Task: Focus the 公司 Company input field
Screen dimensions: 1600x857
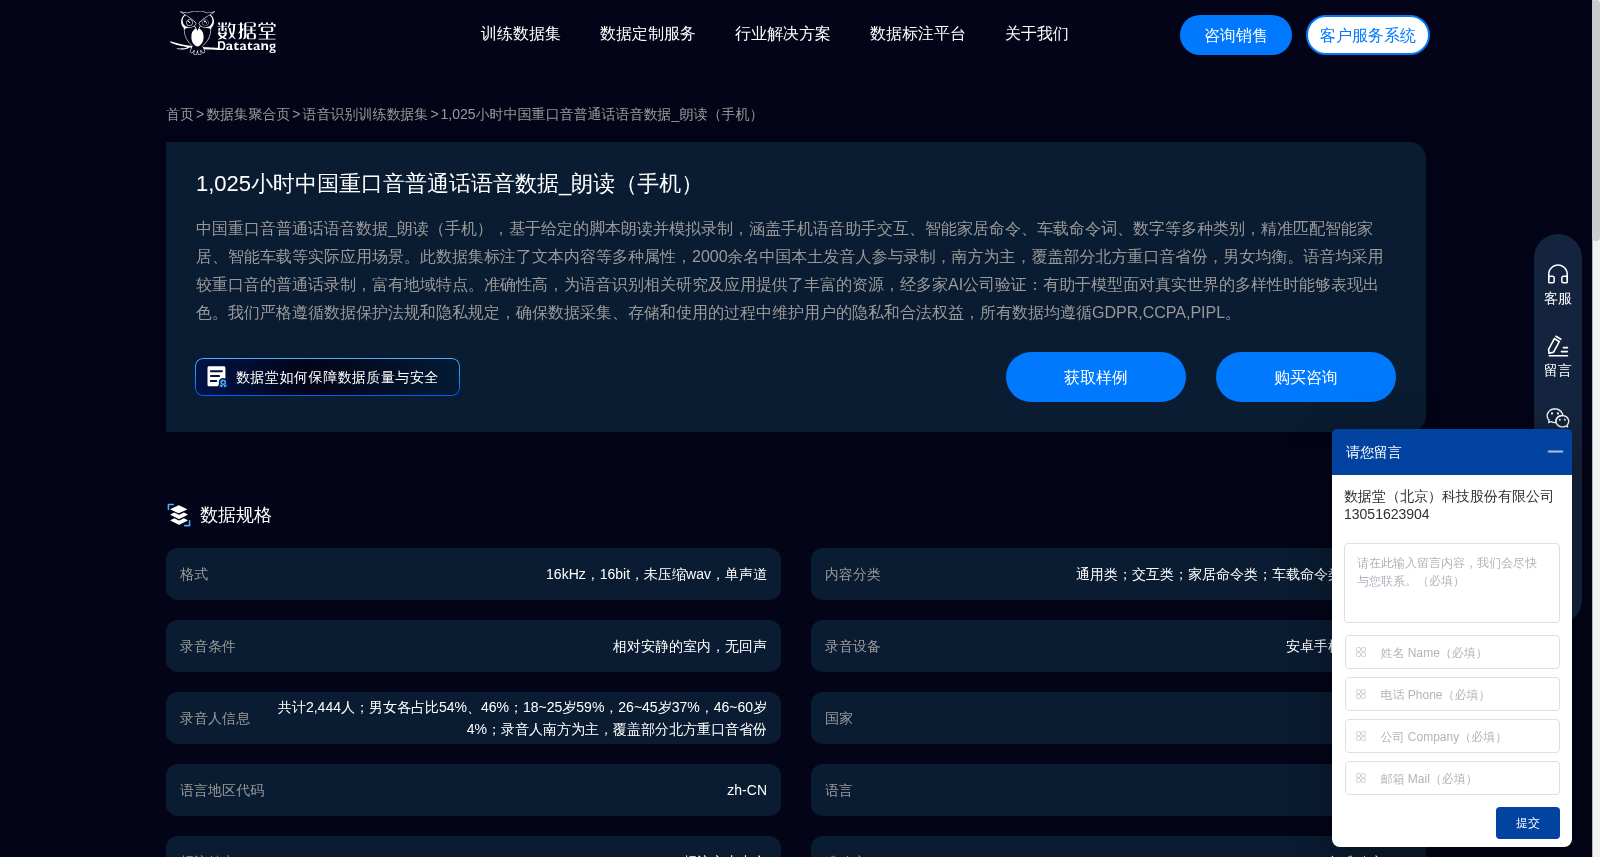Action: point(1451,736)
